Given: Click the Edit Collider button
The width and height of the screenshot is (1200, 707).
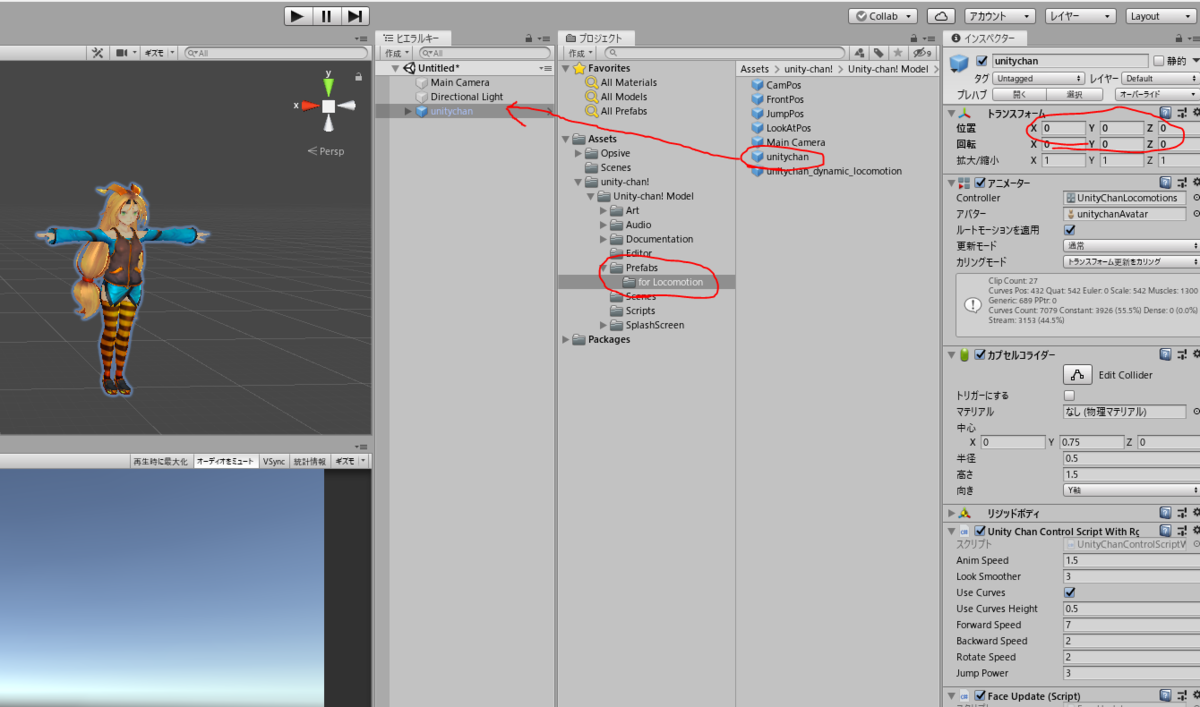Looking at the screenshot, I should pyautogui.click(x=1076, y=375).
